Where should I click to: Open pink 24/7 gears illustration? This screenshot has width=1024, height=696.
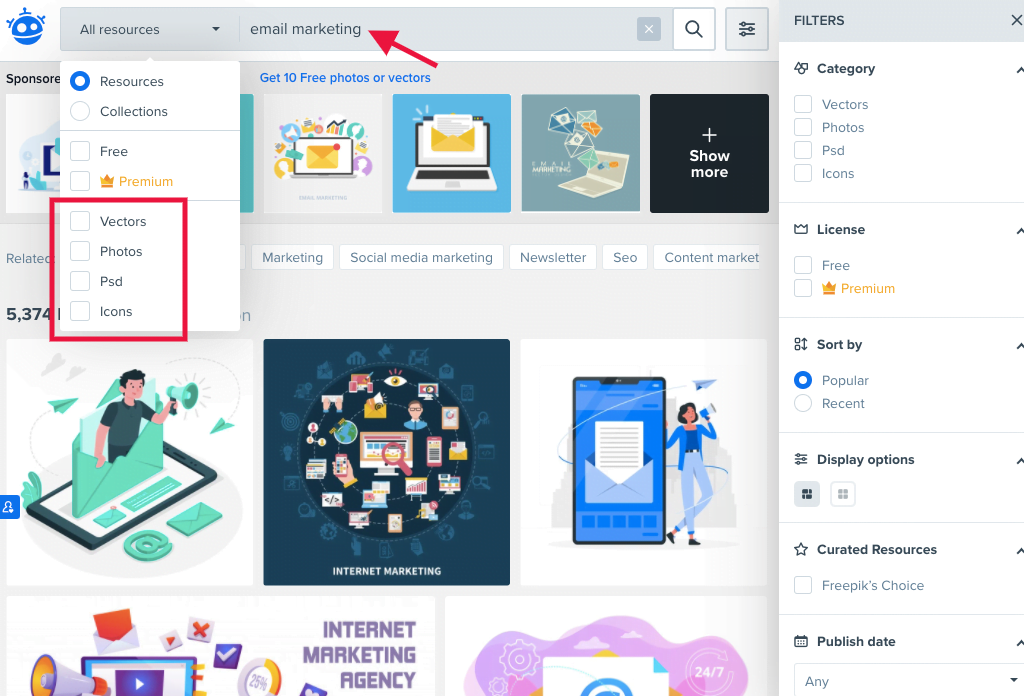(x=606, y=646)
